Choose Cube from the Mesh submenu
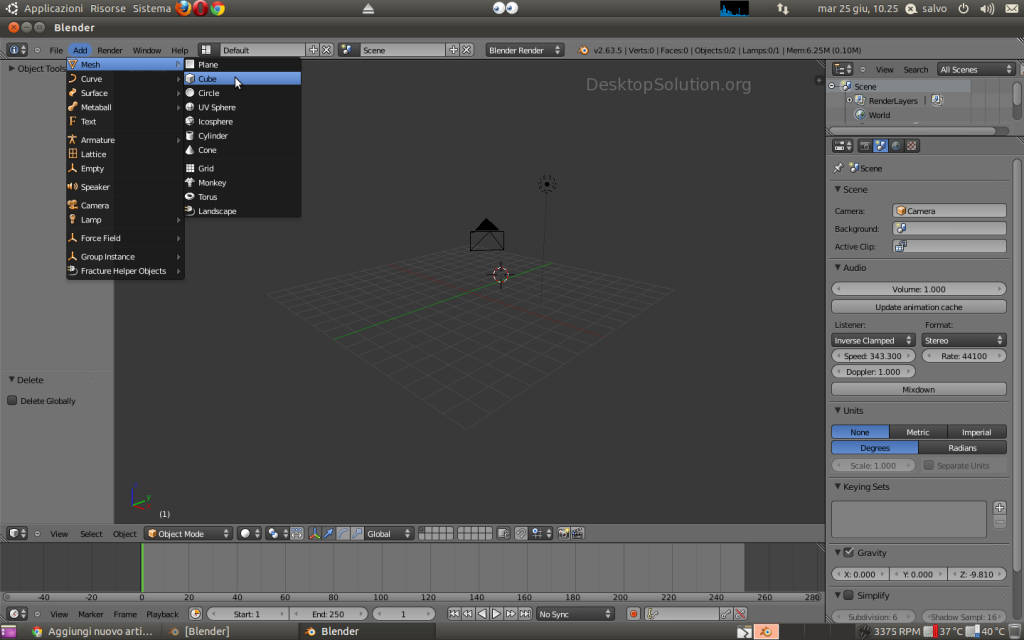Screen dimensions: 1024x640 coord(207,79)
